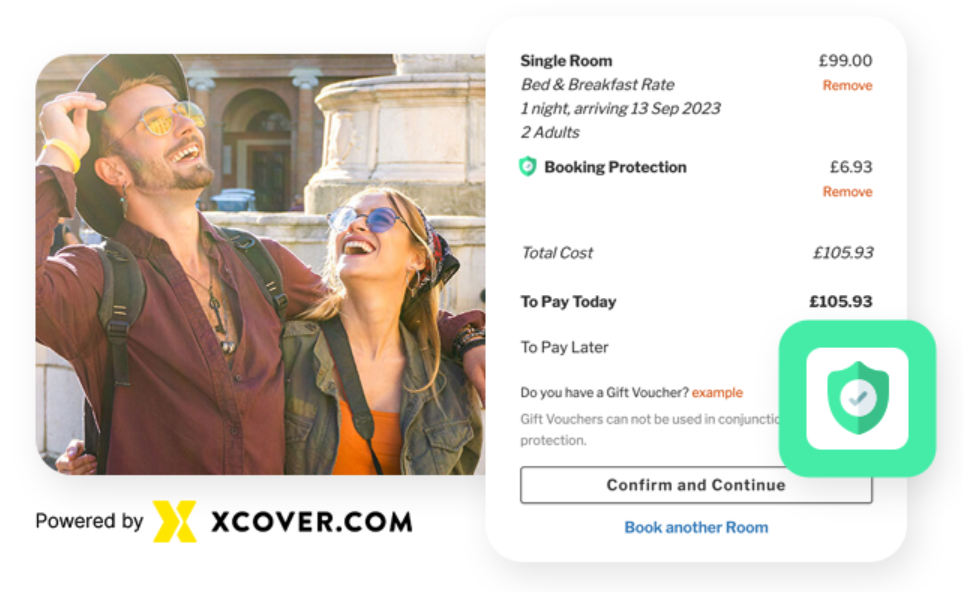
Task: Open the Book another Room link
Action: (x=696, y=528)
